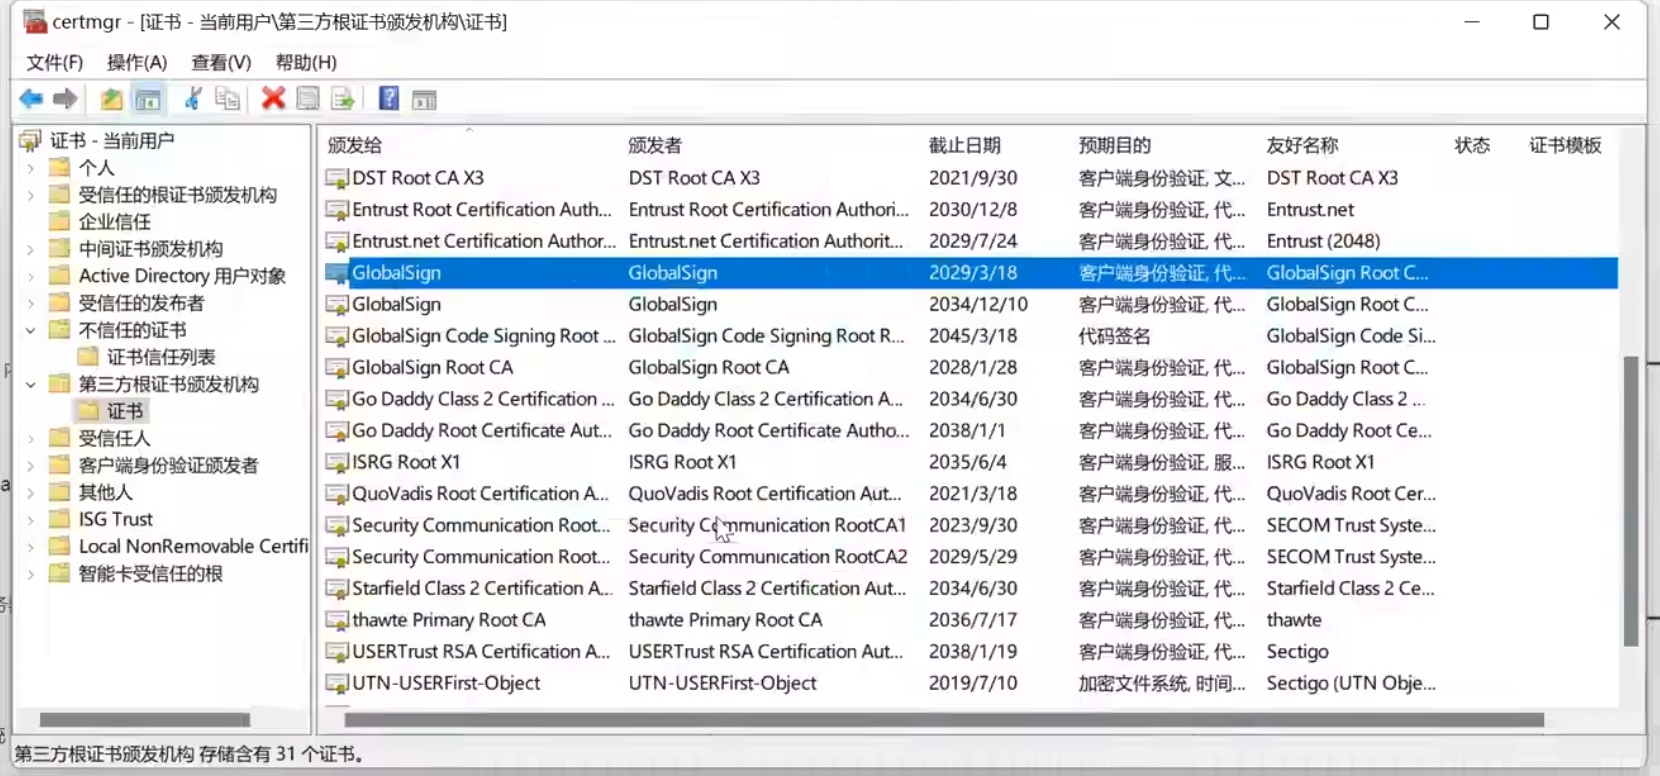Toggle the show/hide action pane icon
This screenshot has width=1660, height=776.
pyautogui.click(x=425, y=99)
